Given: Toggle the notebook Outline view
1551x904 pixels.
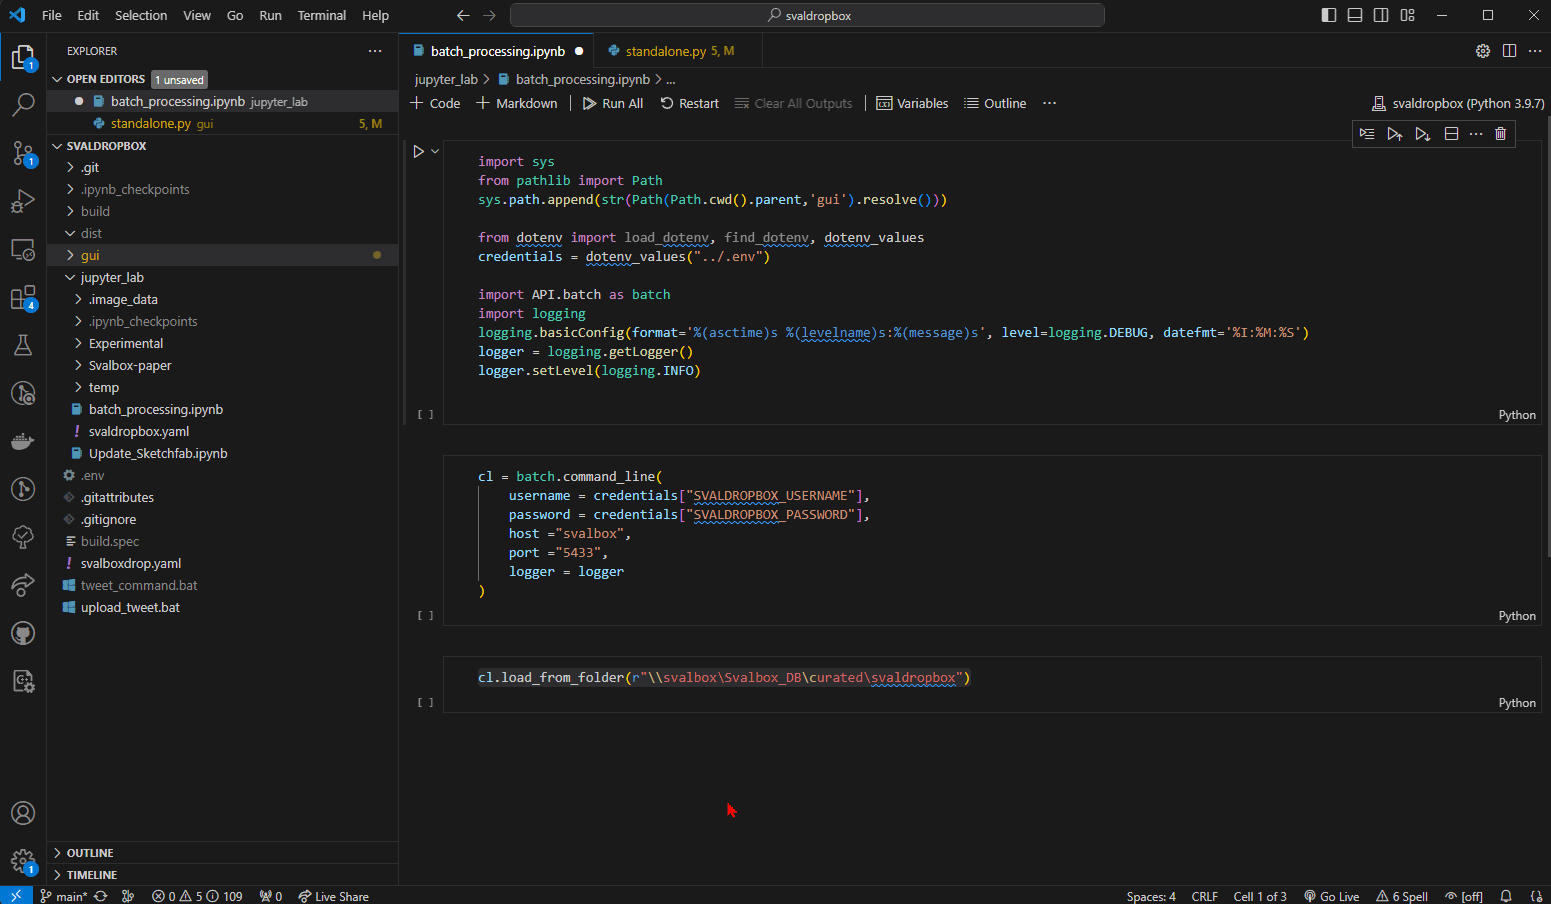Looking at the screenshot, I should pos(995,104).
